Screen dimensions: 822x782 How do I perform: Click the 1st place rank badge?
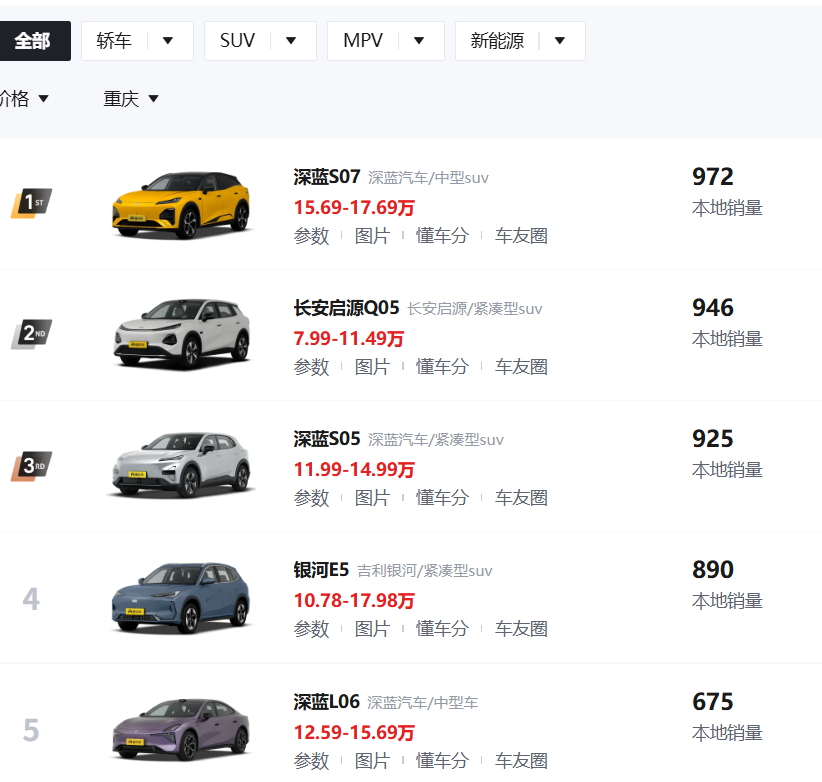tap(31, 203)
